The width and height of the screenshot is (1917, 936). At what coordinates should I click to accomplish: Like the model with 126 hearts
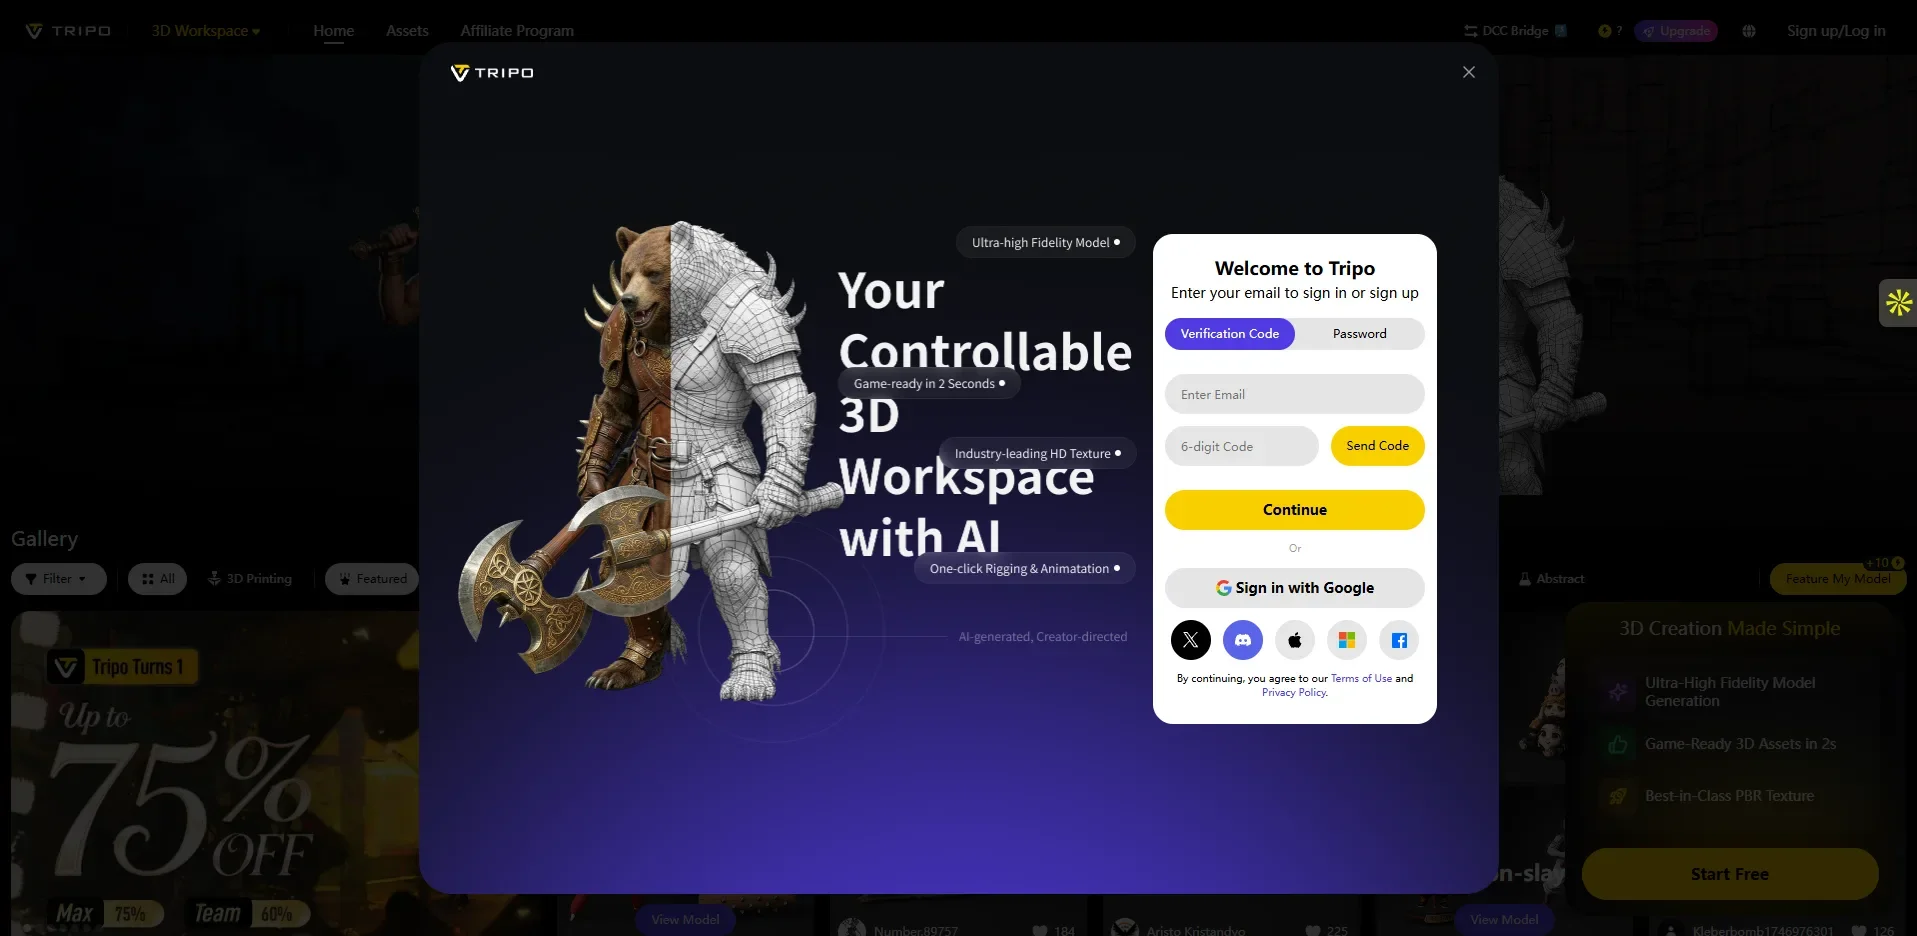point(1859,930)
